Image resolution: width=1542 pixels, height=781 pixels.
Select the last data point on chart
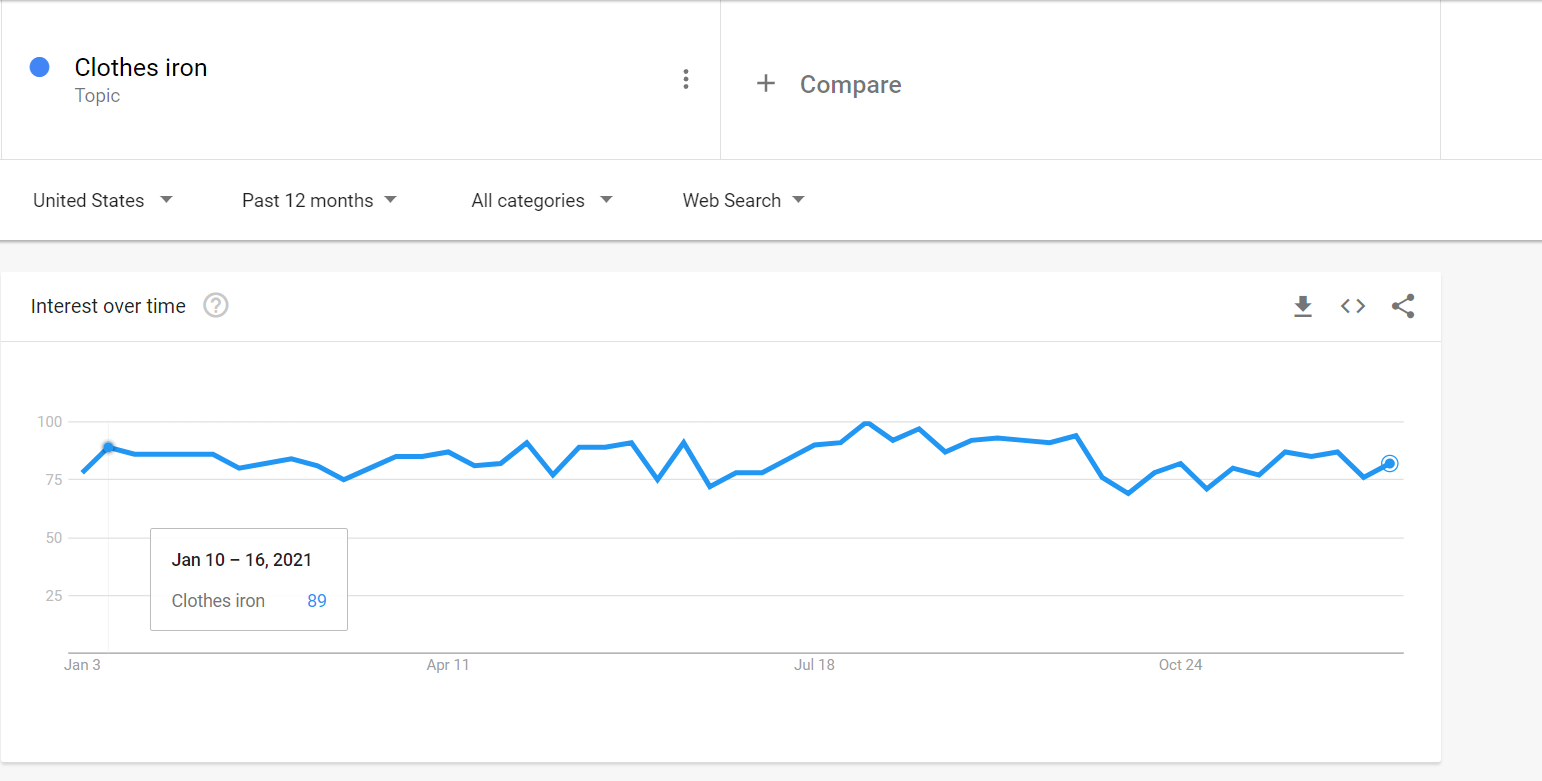(x=1389, y=463)
